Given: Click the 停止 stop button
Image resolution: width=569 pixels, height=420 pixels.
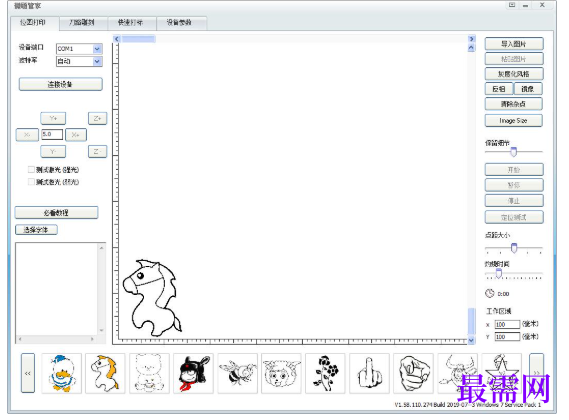Looking at the screenshot, I should click(514, 201).
